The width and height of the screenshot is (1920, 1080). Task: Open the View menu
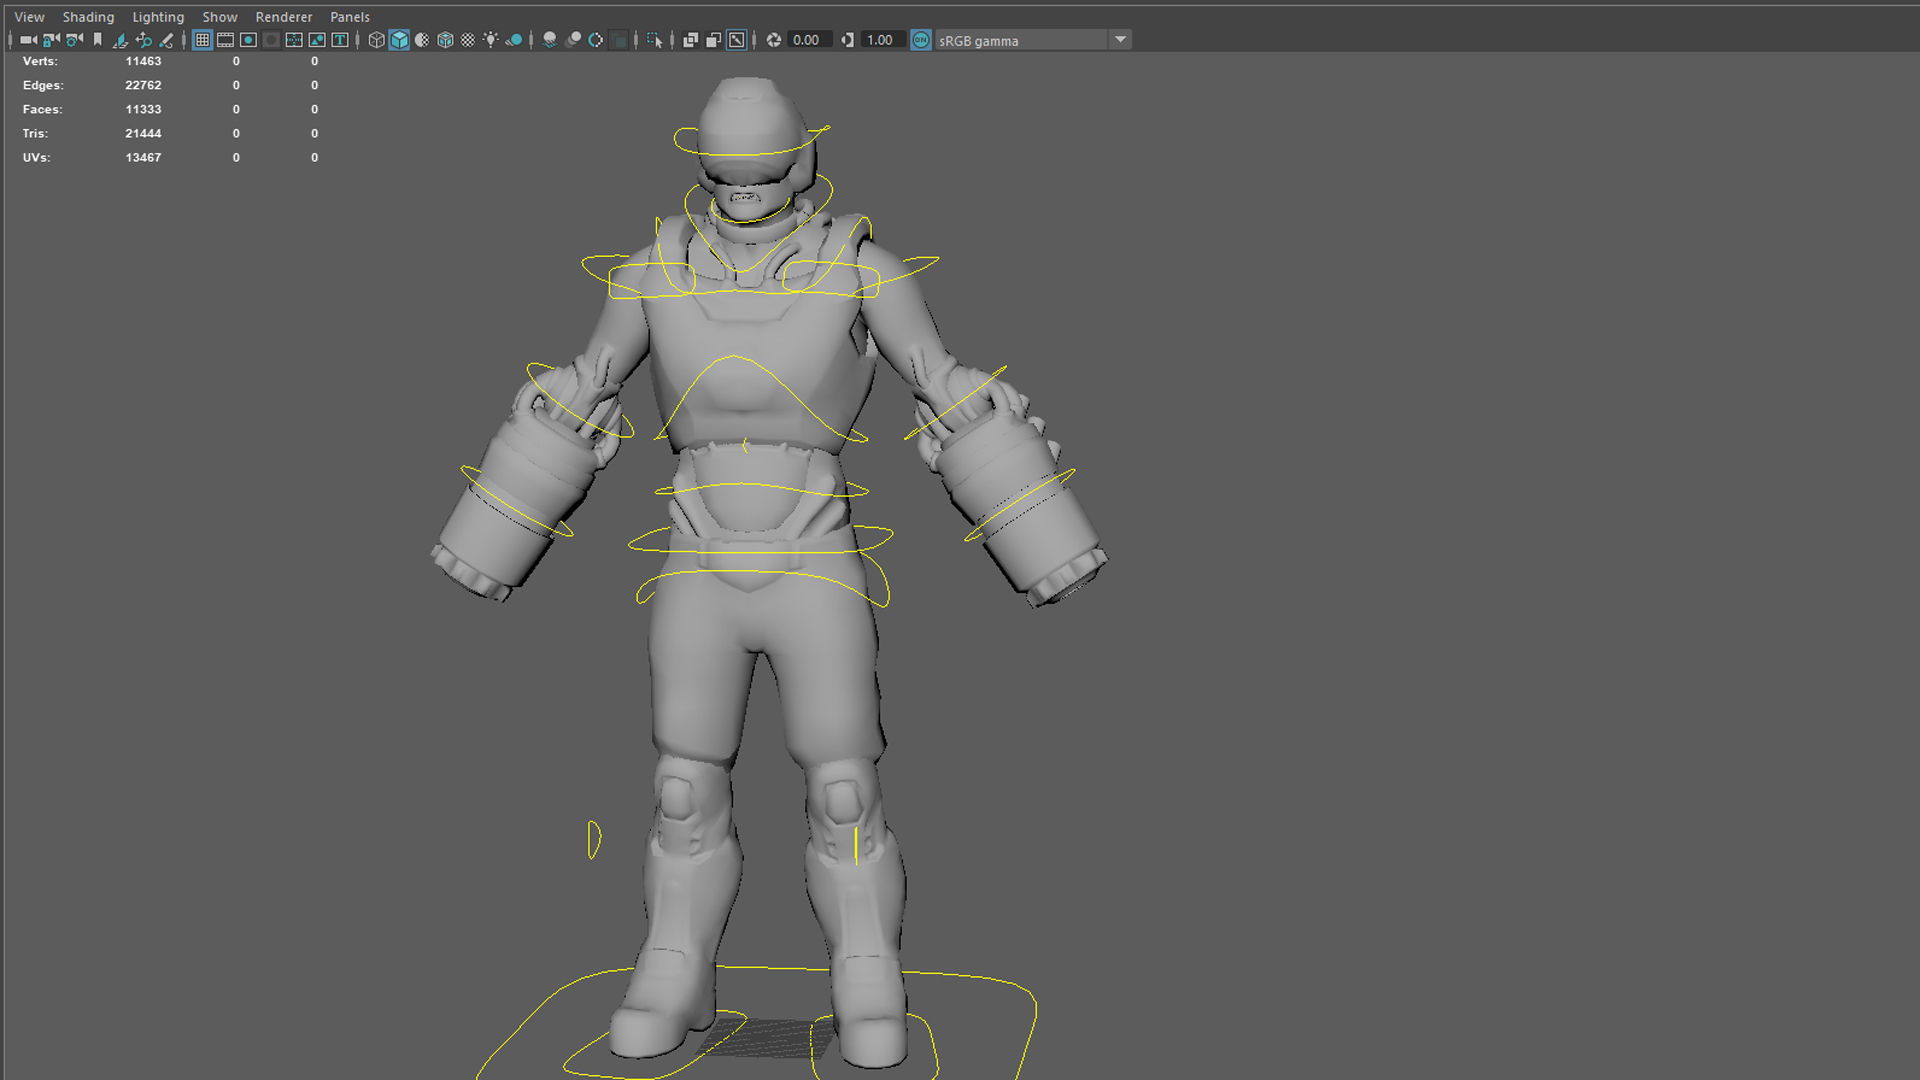tap(29, 17)
